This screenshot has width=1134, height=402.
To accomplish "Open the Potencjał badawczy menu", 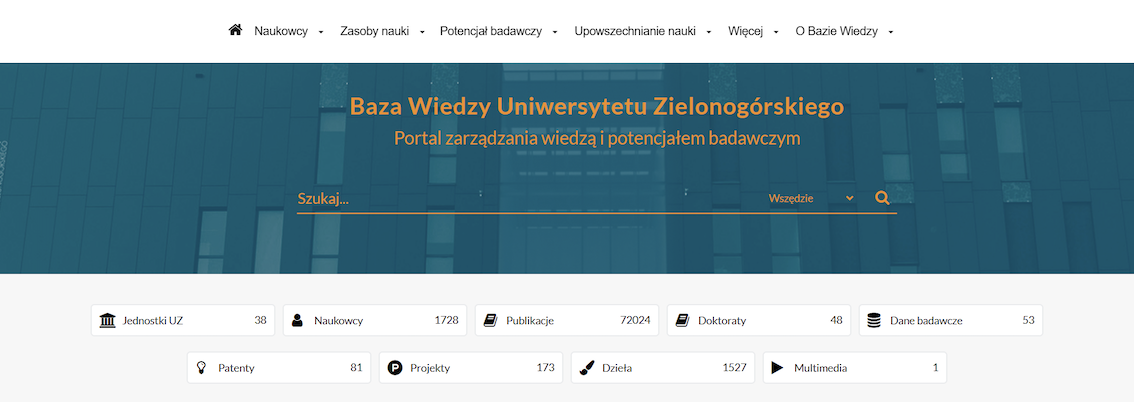I will 491,31.
